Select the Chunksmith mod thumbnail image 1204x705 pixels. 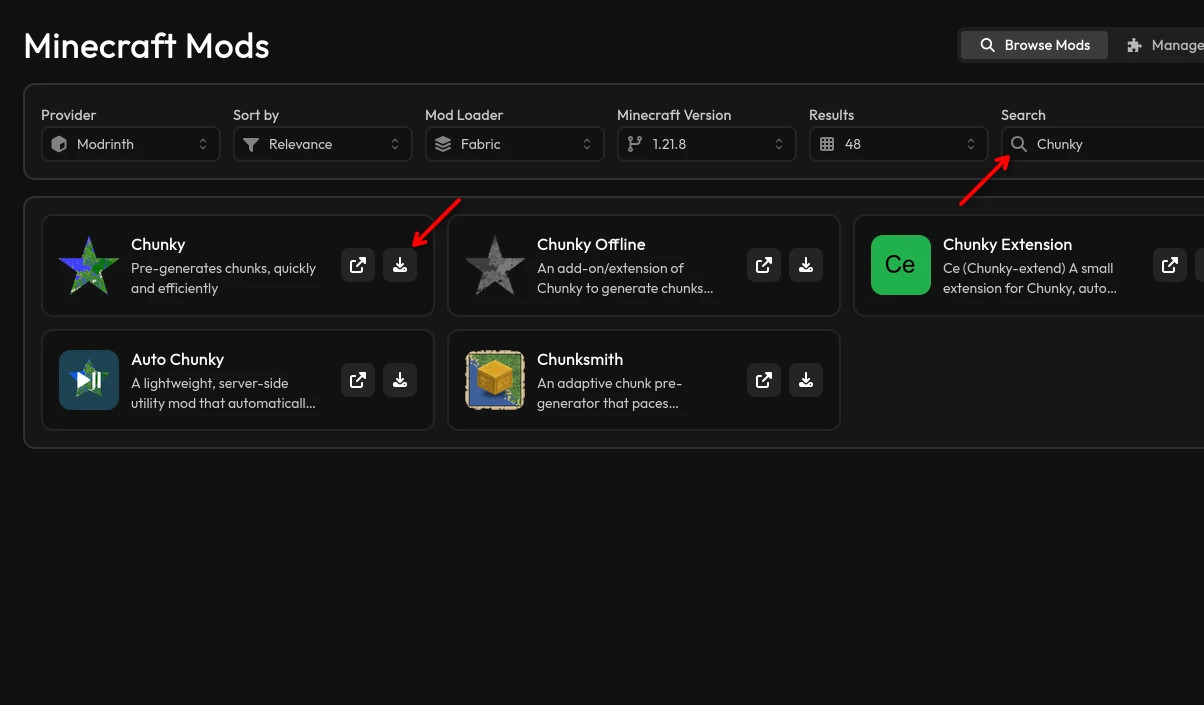[495, 380]
